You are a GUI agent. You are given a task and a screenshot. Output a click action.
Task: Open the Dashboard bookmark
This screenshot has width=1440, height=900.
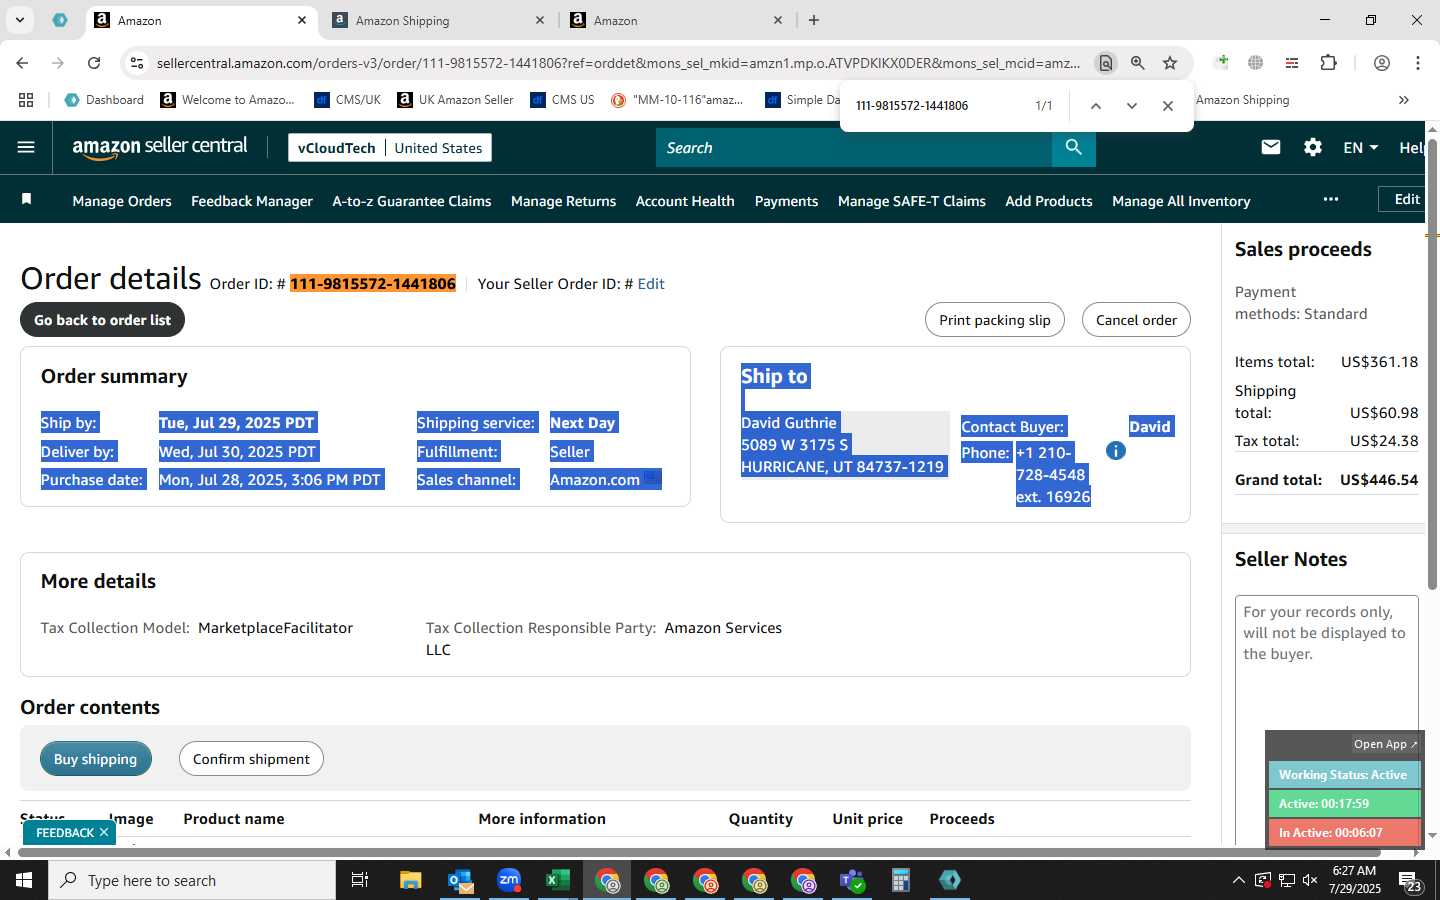click(104, 100)
